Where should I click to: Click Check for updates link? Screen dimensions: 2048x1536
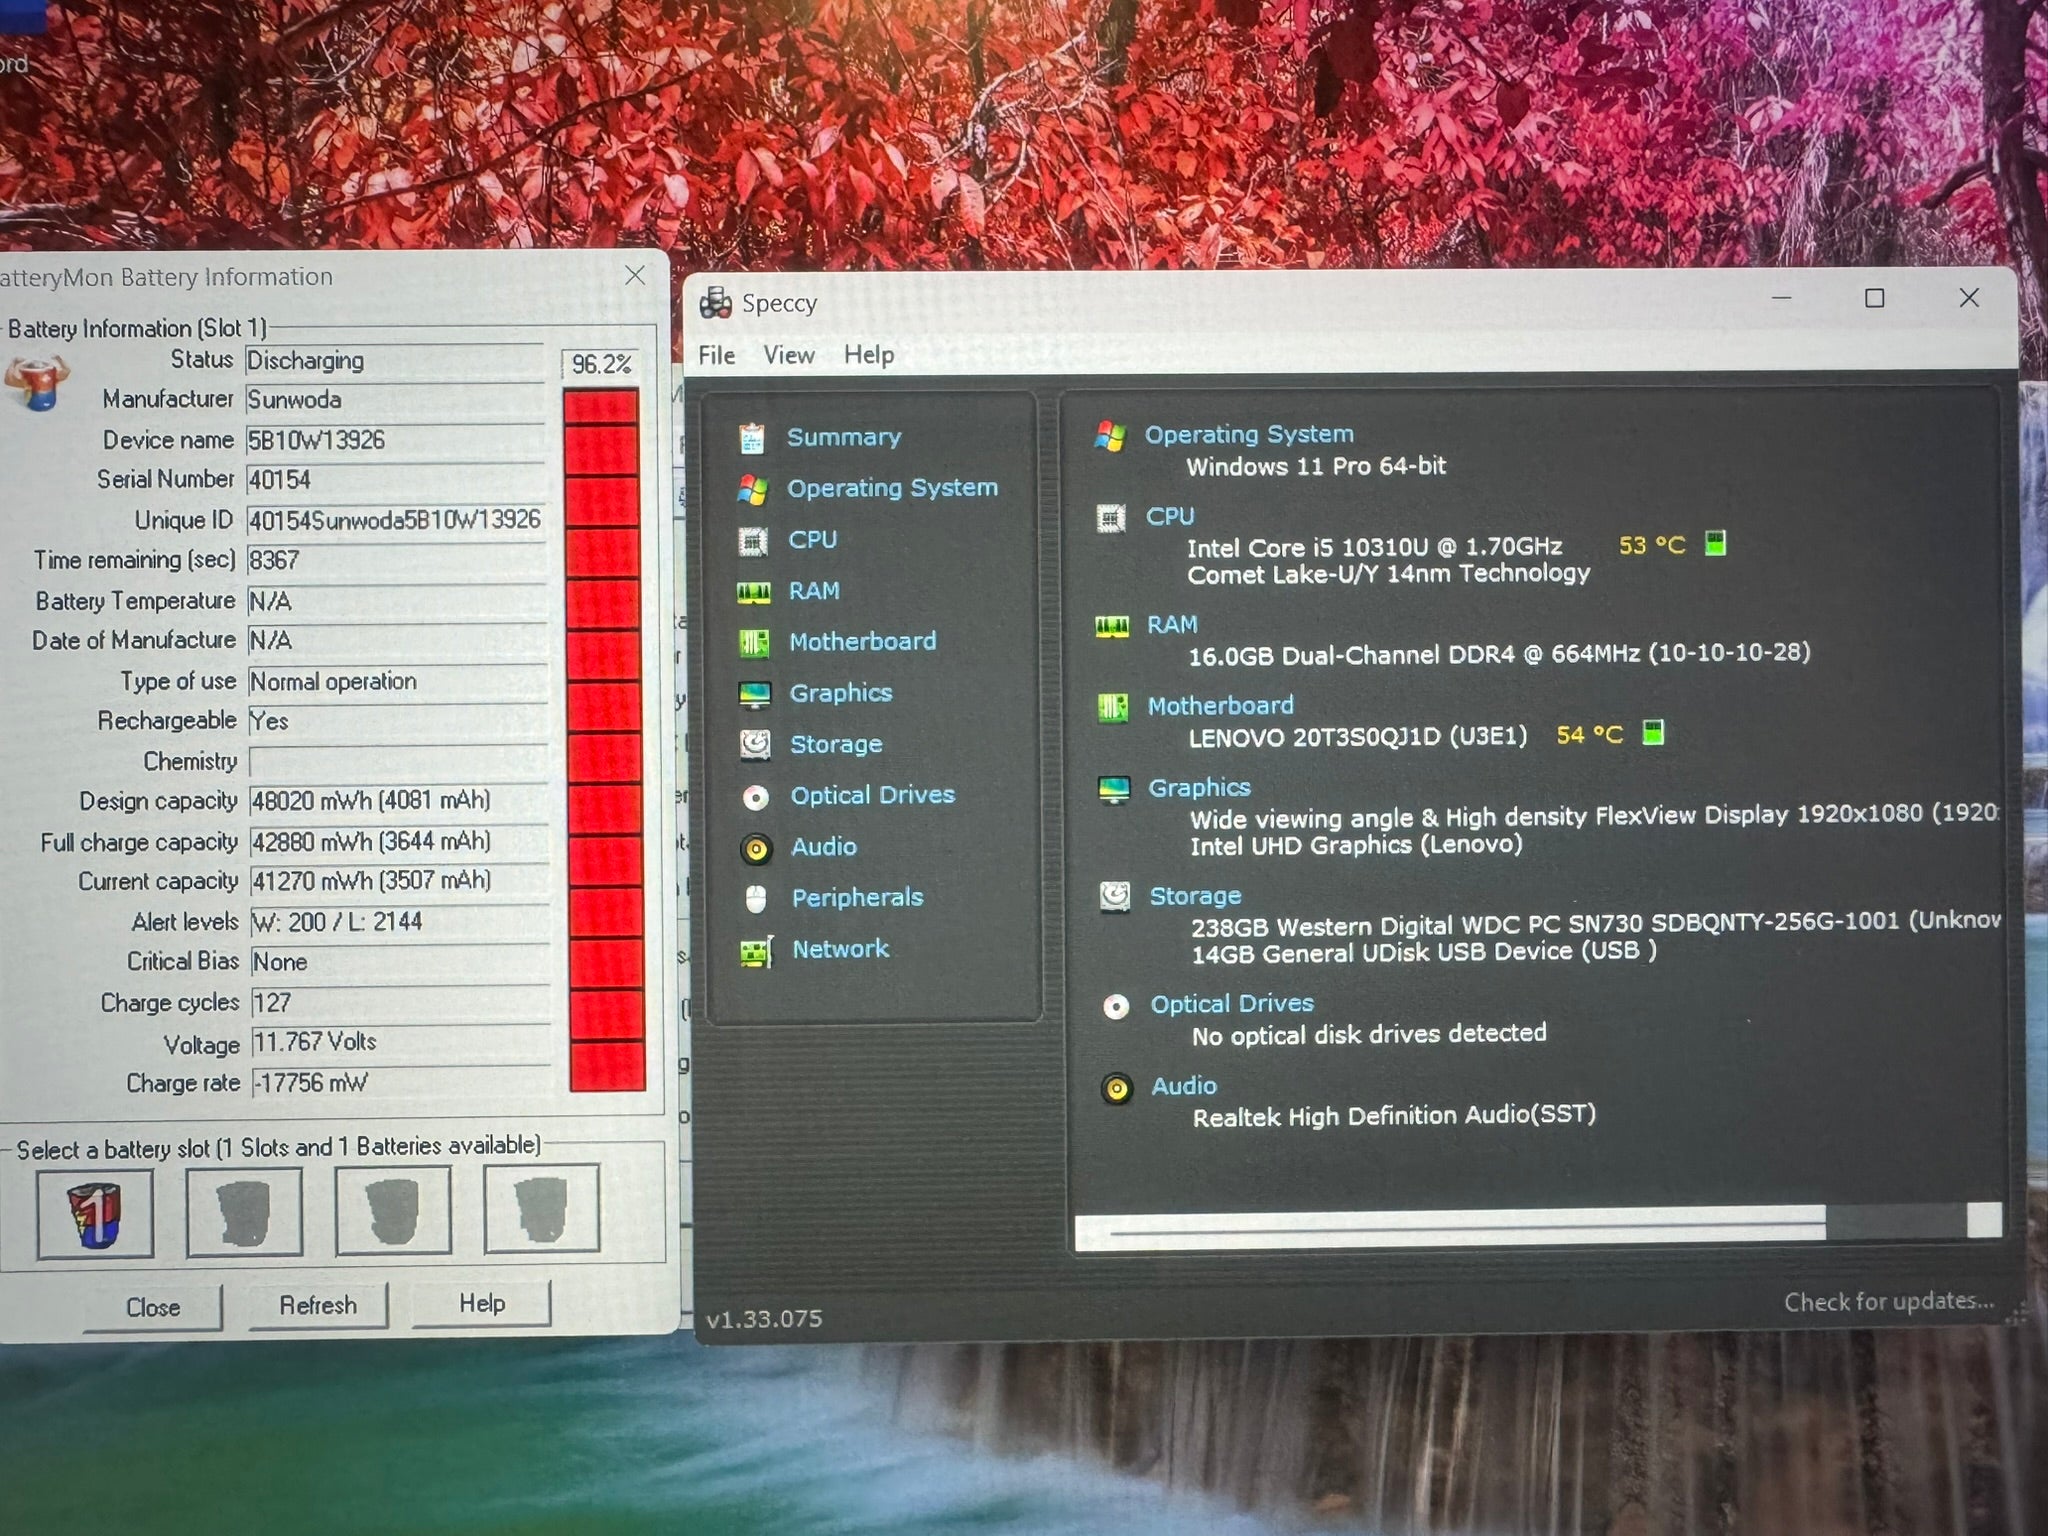(1889, 1301)
